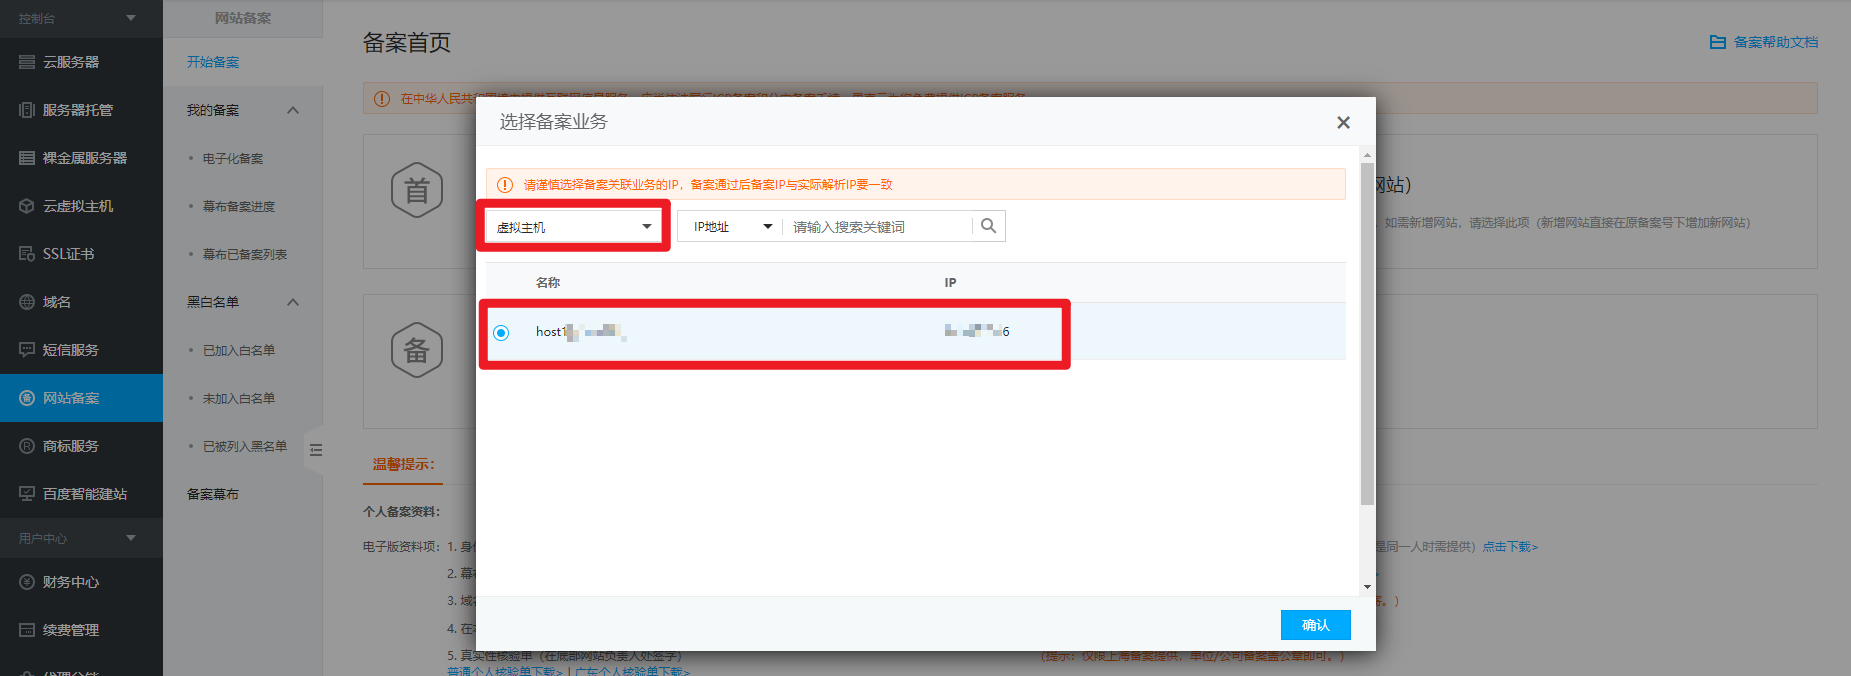Close the 选择备案业务 dialog
This screenshot has height=676, width=1851.
point(1343,122)
